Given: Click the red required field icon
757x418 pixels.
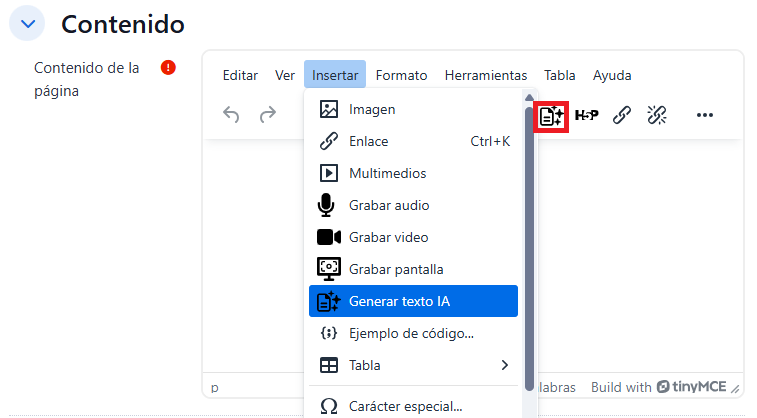Looking at the screenshot, I should pyautogui.click(x=168, y=68).
